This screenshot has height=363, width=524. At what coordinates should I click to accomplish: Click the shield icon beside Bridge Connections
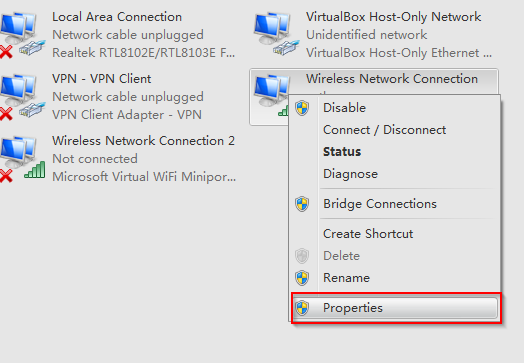[302, 204]
